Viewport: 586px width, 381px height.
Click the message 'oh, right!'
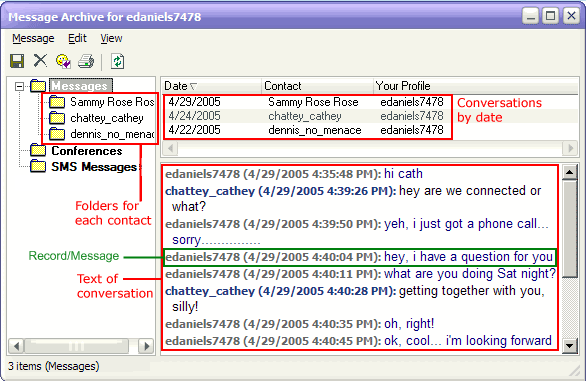click(409, 324)
